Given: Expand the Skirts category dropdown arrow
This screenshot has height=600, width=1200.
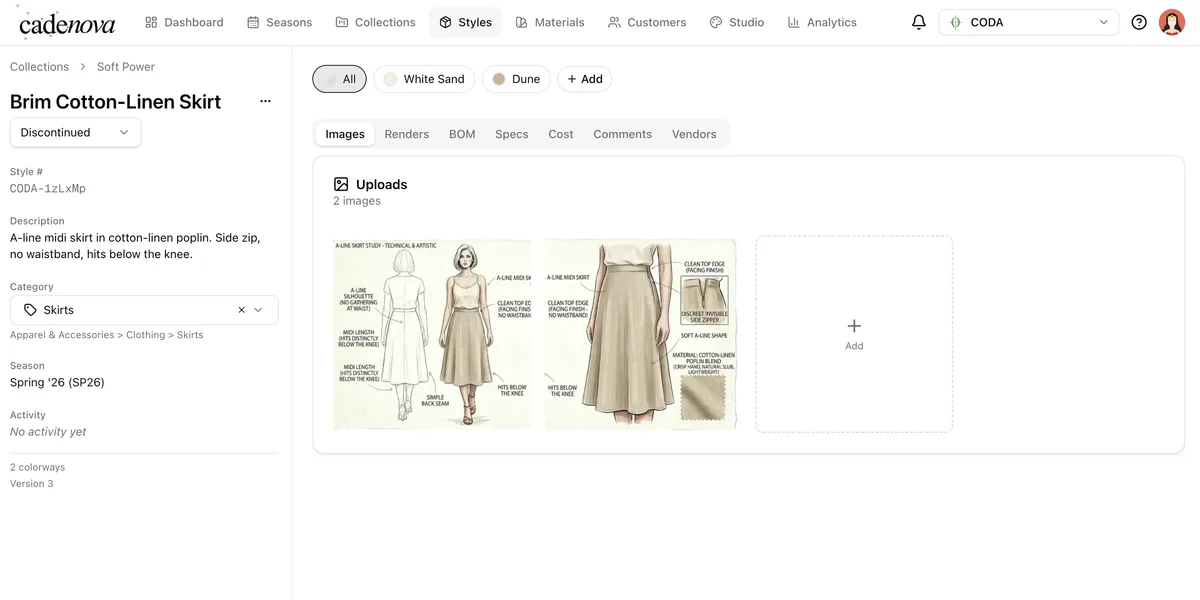Looking at the screenshot, I should (x=258, y=310).
